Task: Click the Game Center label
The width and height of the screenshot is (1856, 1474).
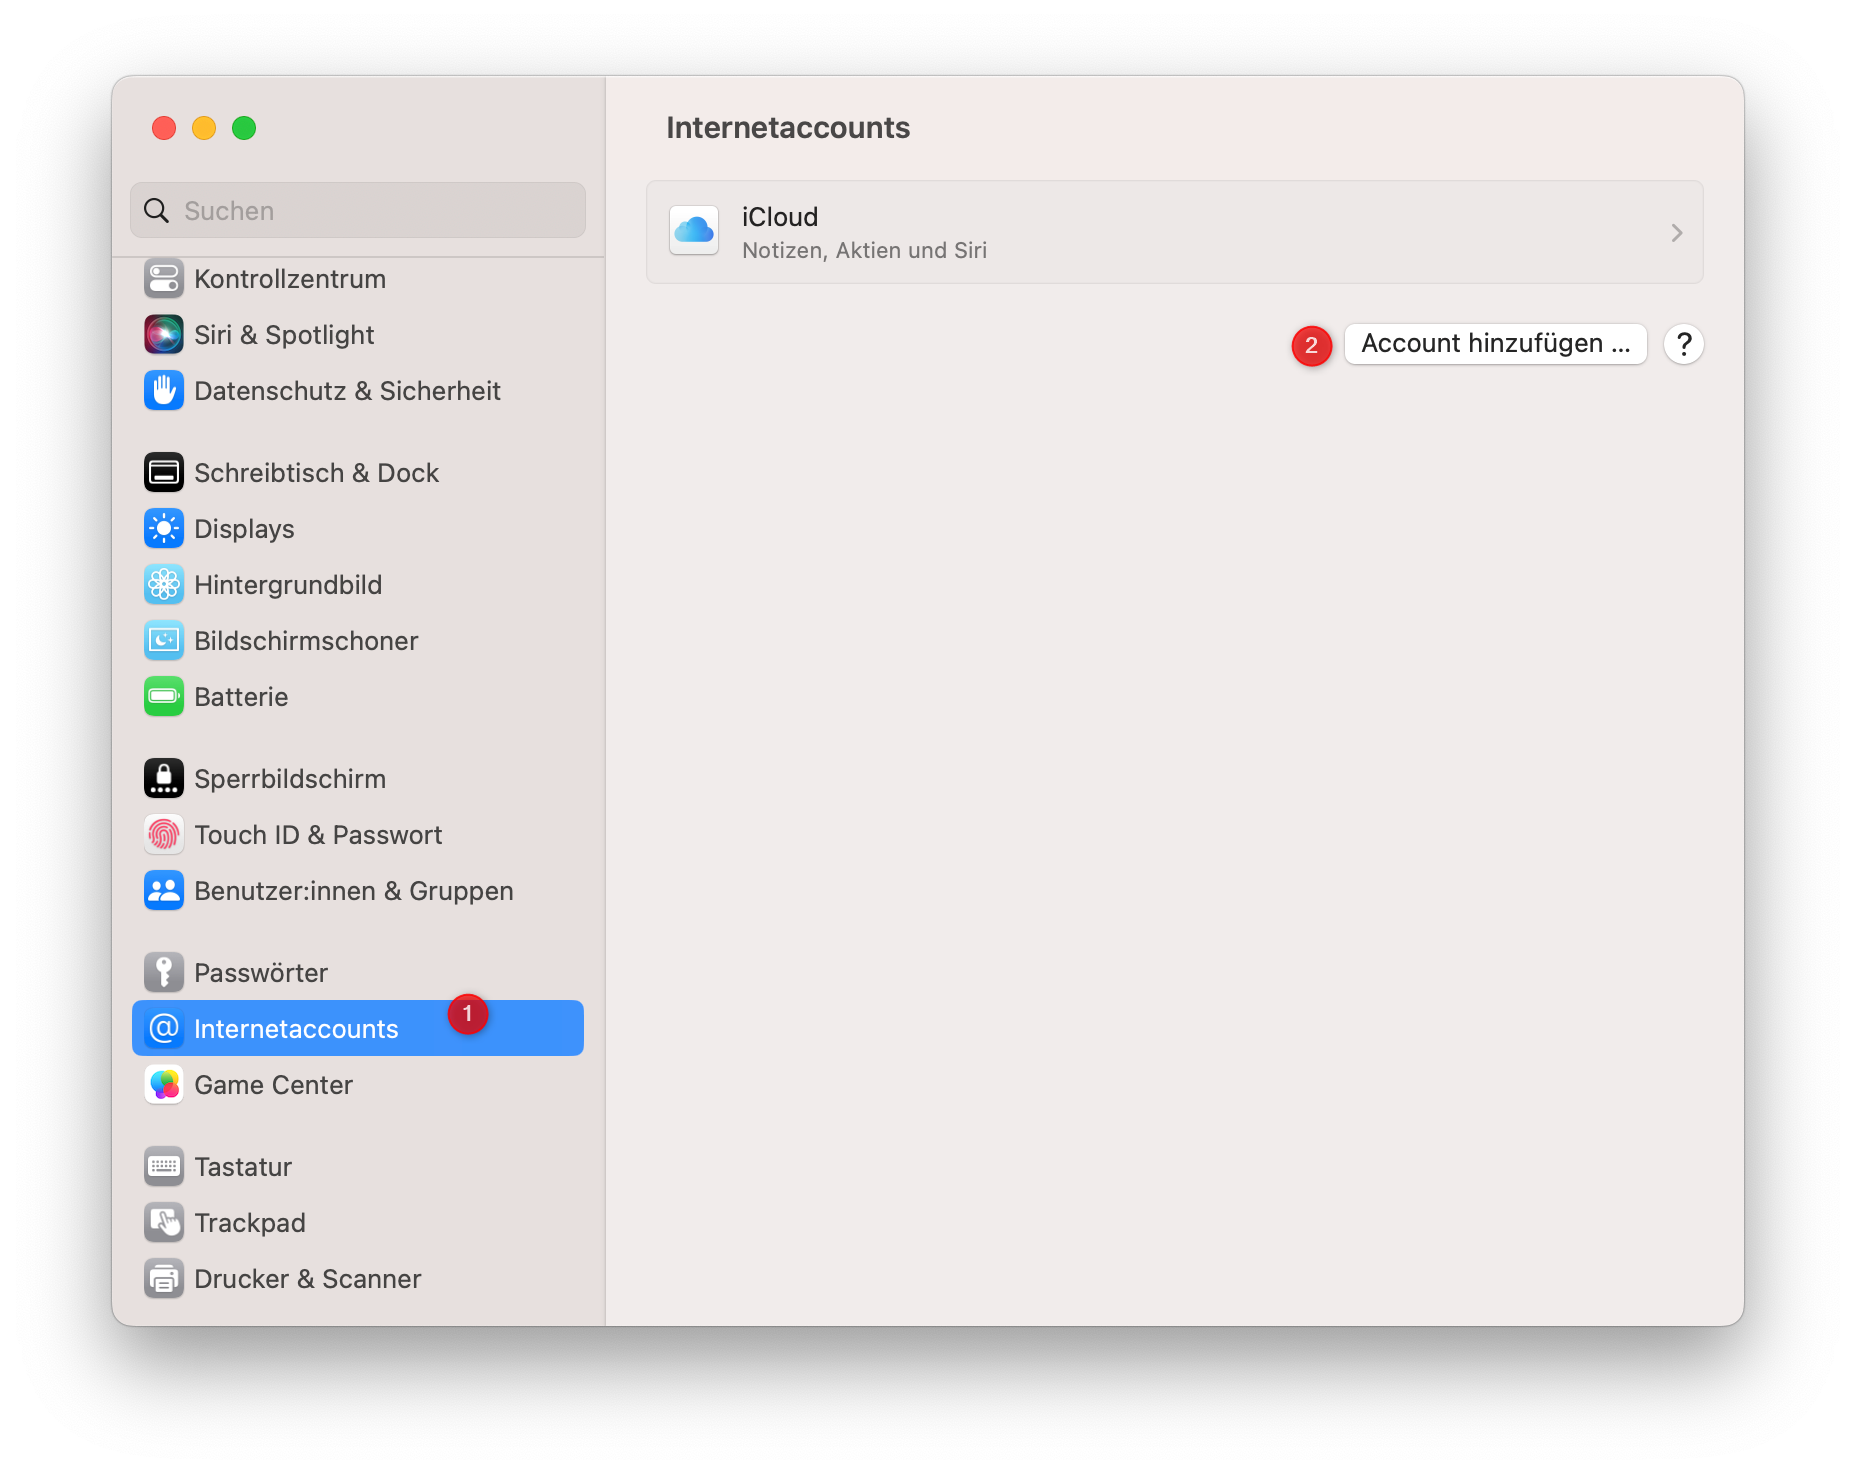Action: point(274,1085)
